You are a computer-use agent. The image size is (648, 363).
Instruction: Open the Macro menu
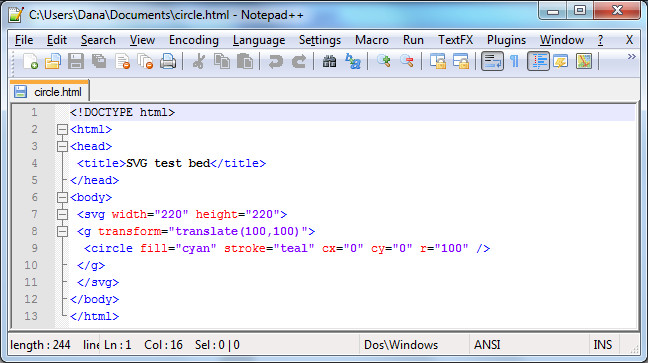[x=372, y=40]
